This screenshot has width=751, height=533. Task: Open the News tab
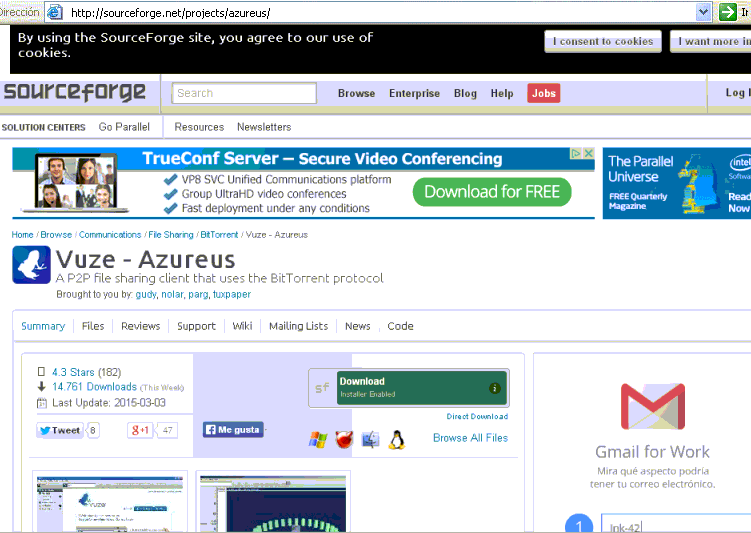click(358, 326)
